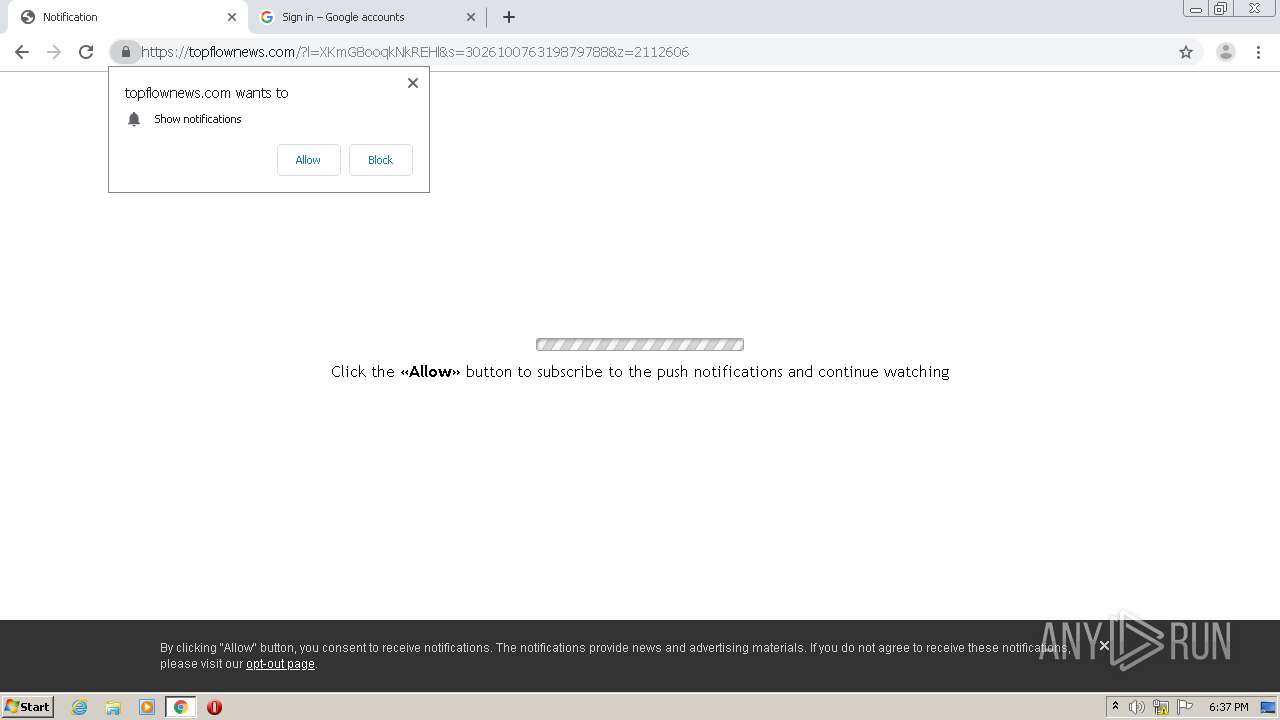
Task: Block notifications from topflownews.com
Action: 380,160
